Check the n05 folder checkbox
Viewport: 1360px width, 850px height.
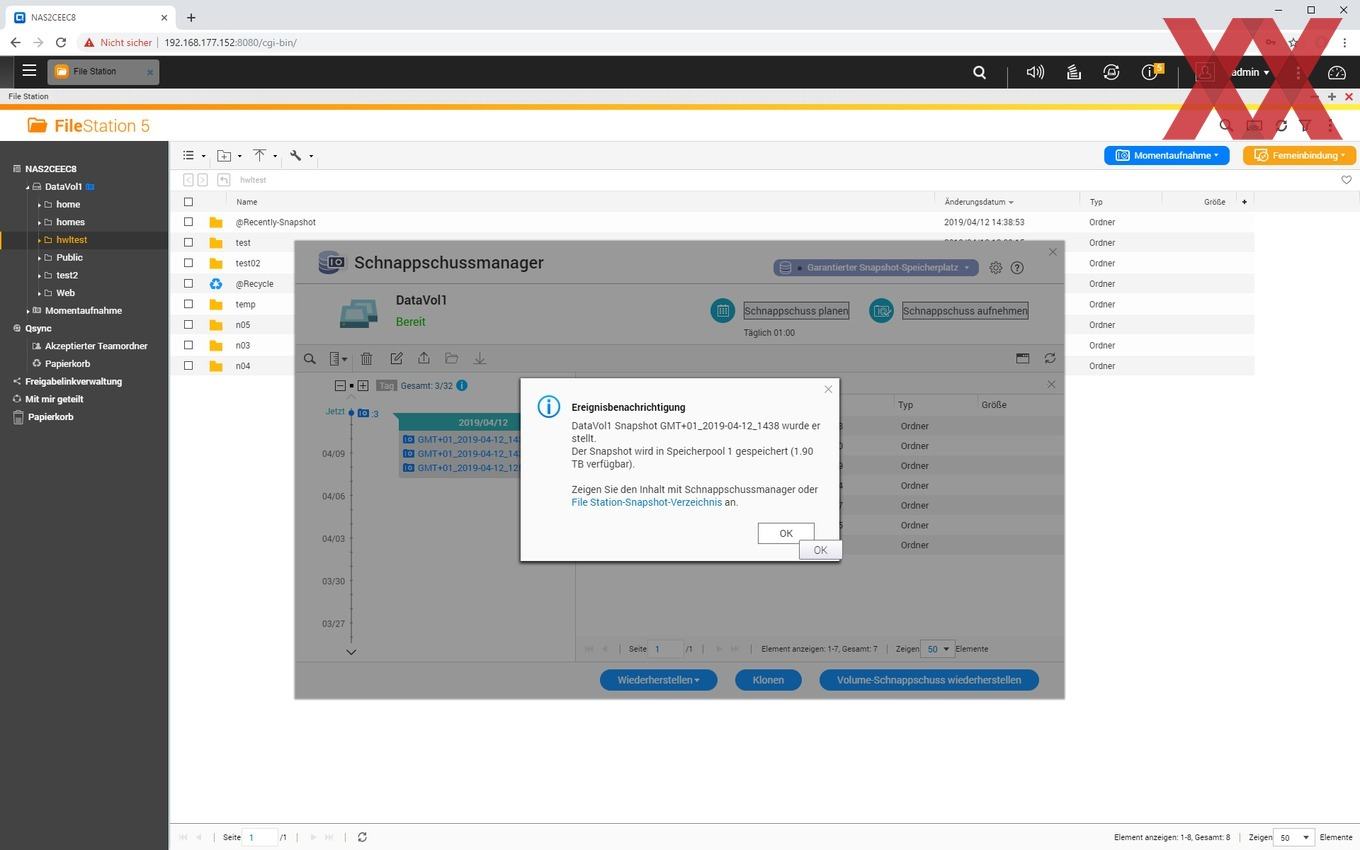188,325
